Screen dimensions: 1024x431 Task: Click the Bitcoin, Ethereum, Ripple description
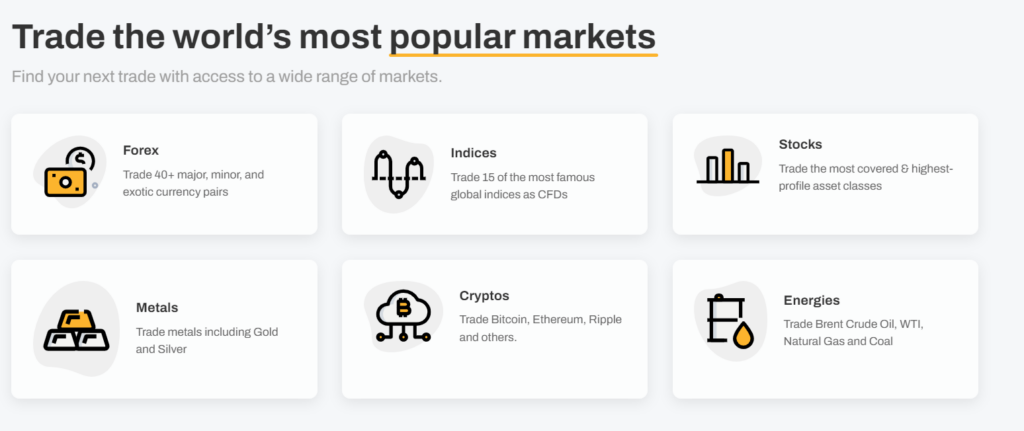coord(540,328)
